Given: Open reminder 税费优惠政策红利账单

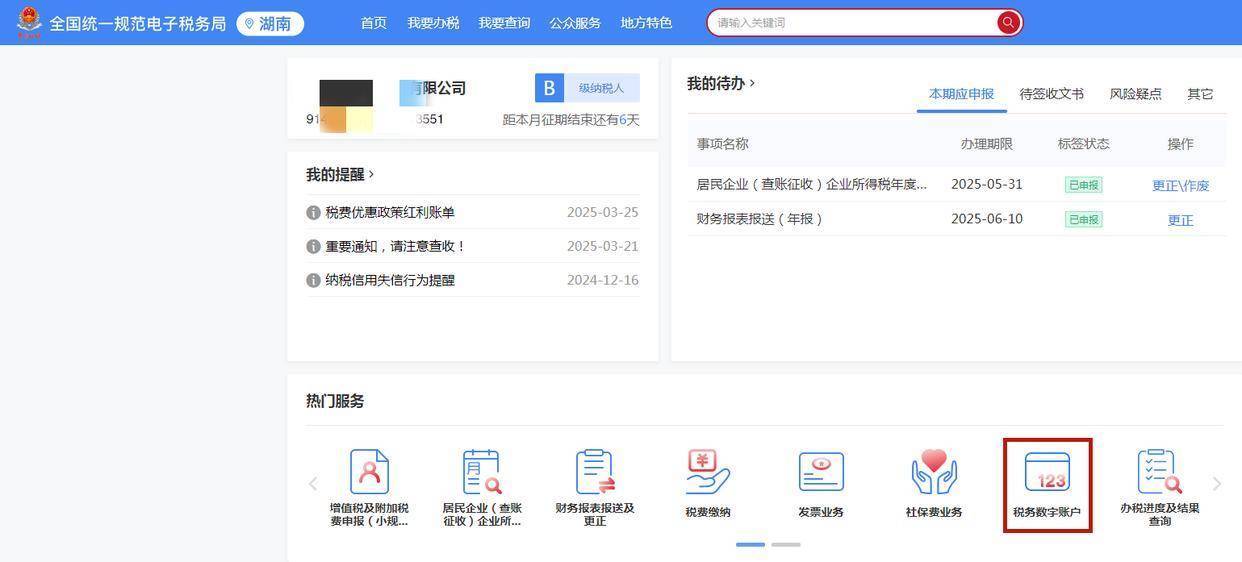Looking at the screenshot, I should click(390, 212).
